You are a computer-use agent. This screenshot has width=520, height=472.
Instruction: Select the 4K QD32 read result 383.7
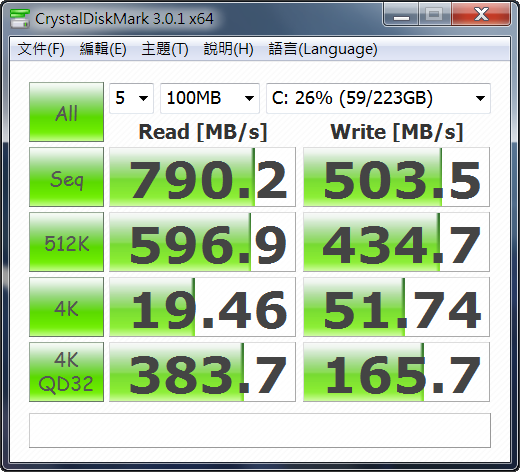point(202,372)
